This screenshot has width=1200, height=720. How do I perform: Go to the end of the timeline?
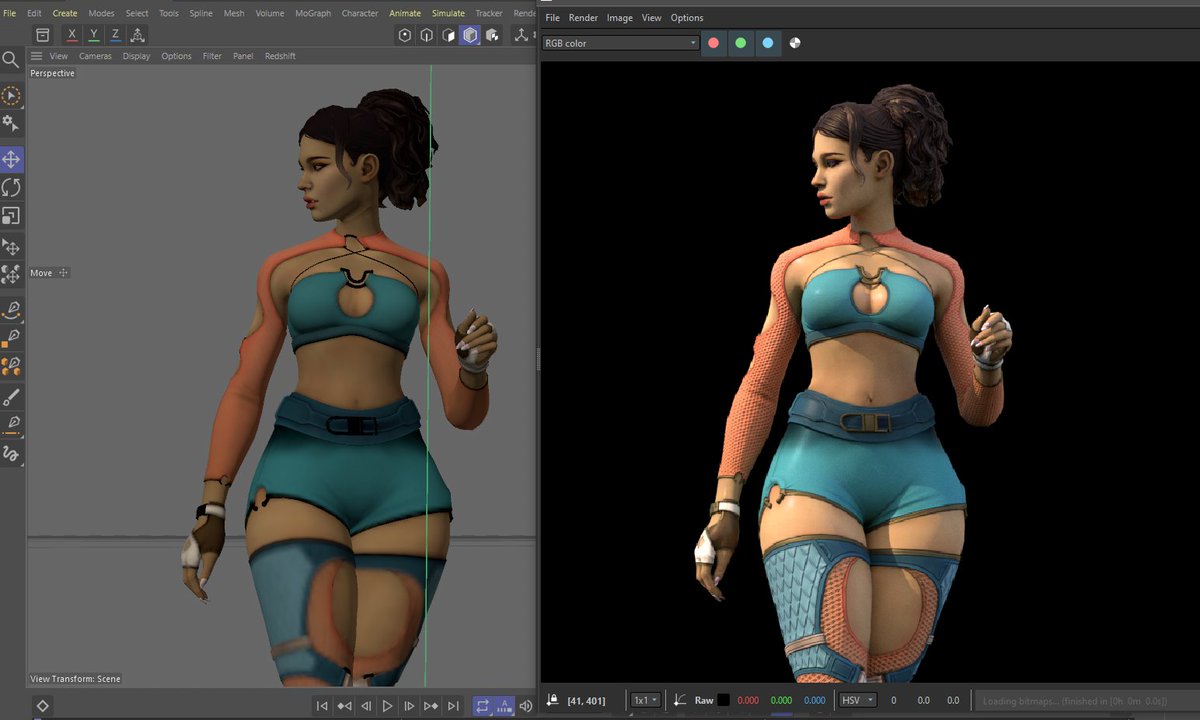click(x=453, y=706)
